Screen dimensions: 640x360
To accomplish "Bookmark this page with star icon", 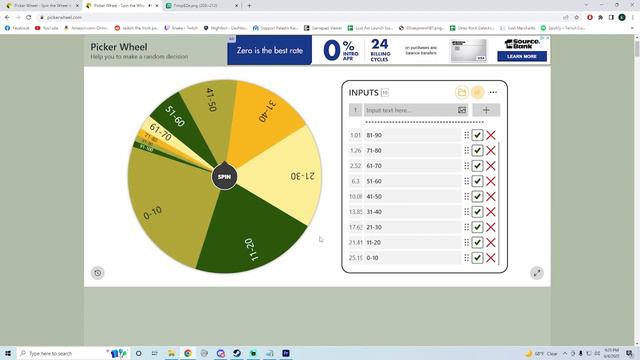I will pos(576,18).
